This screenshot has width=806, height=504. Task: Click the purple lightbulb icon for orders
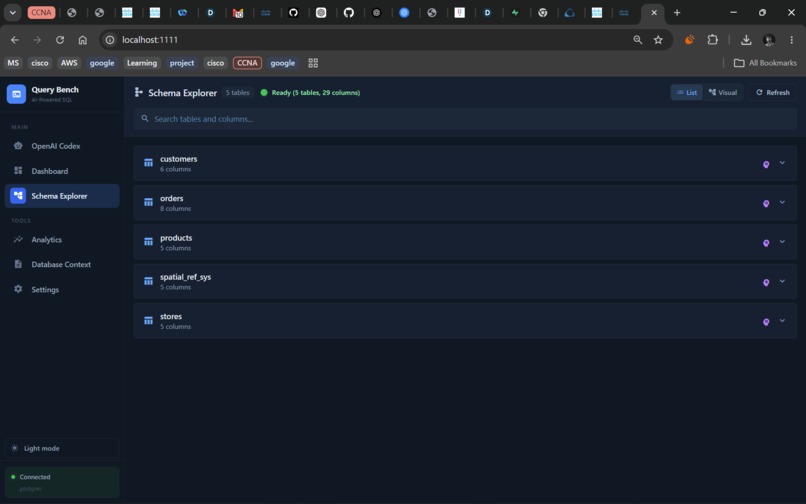tap(766, 204)
